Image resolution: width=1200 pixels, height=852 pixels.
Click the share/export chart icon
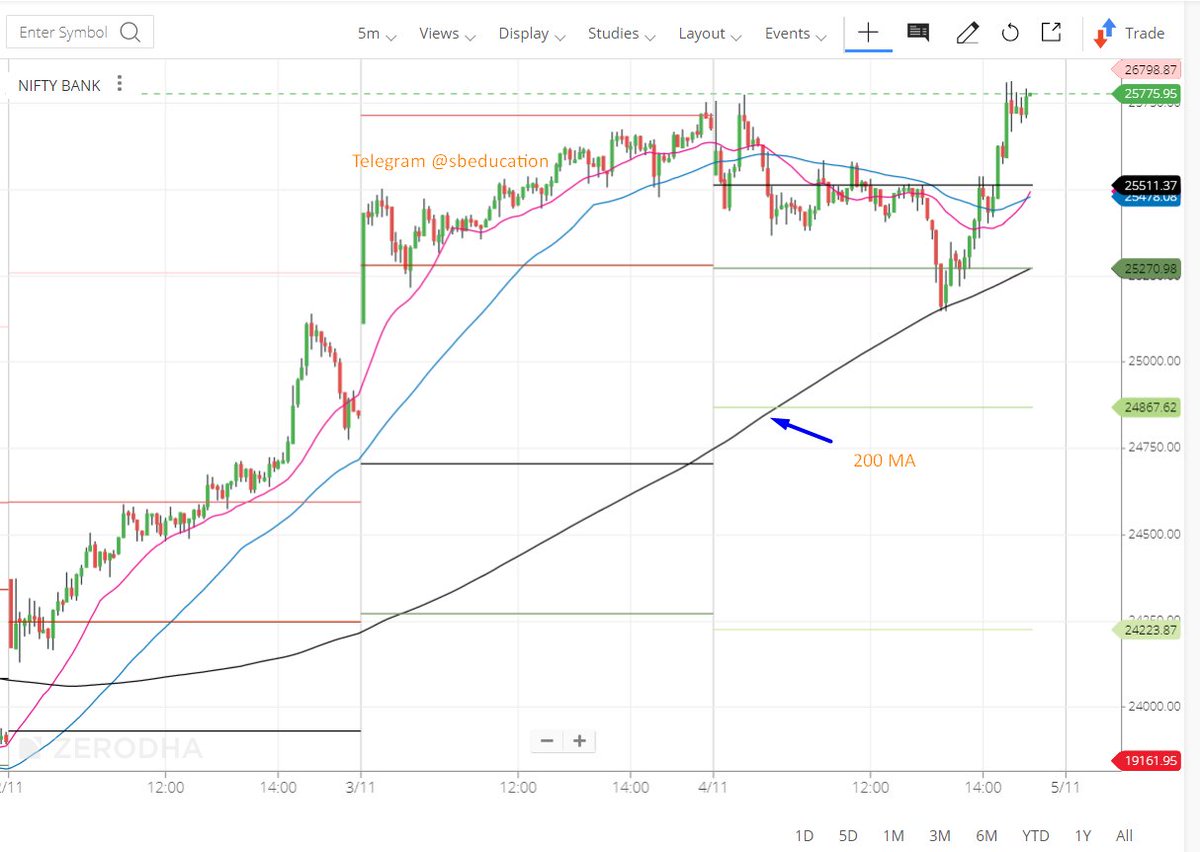1051,32
